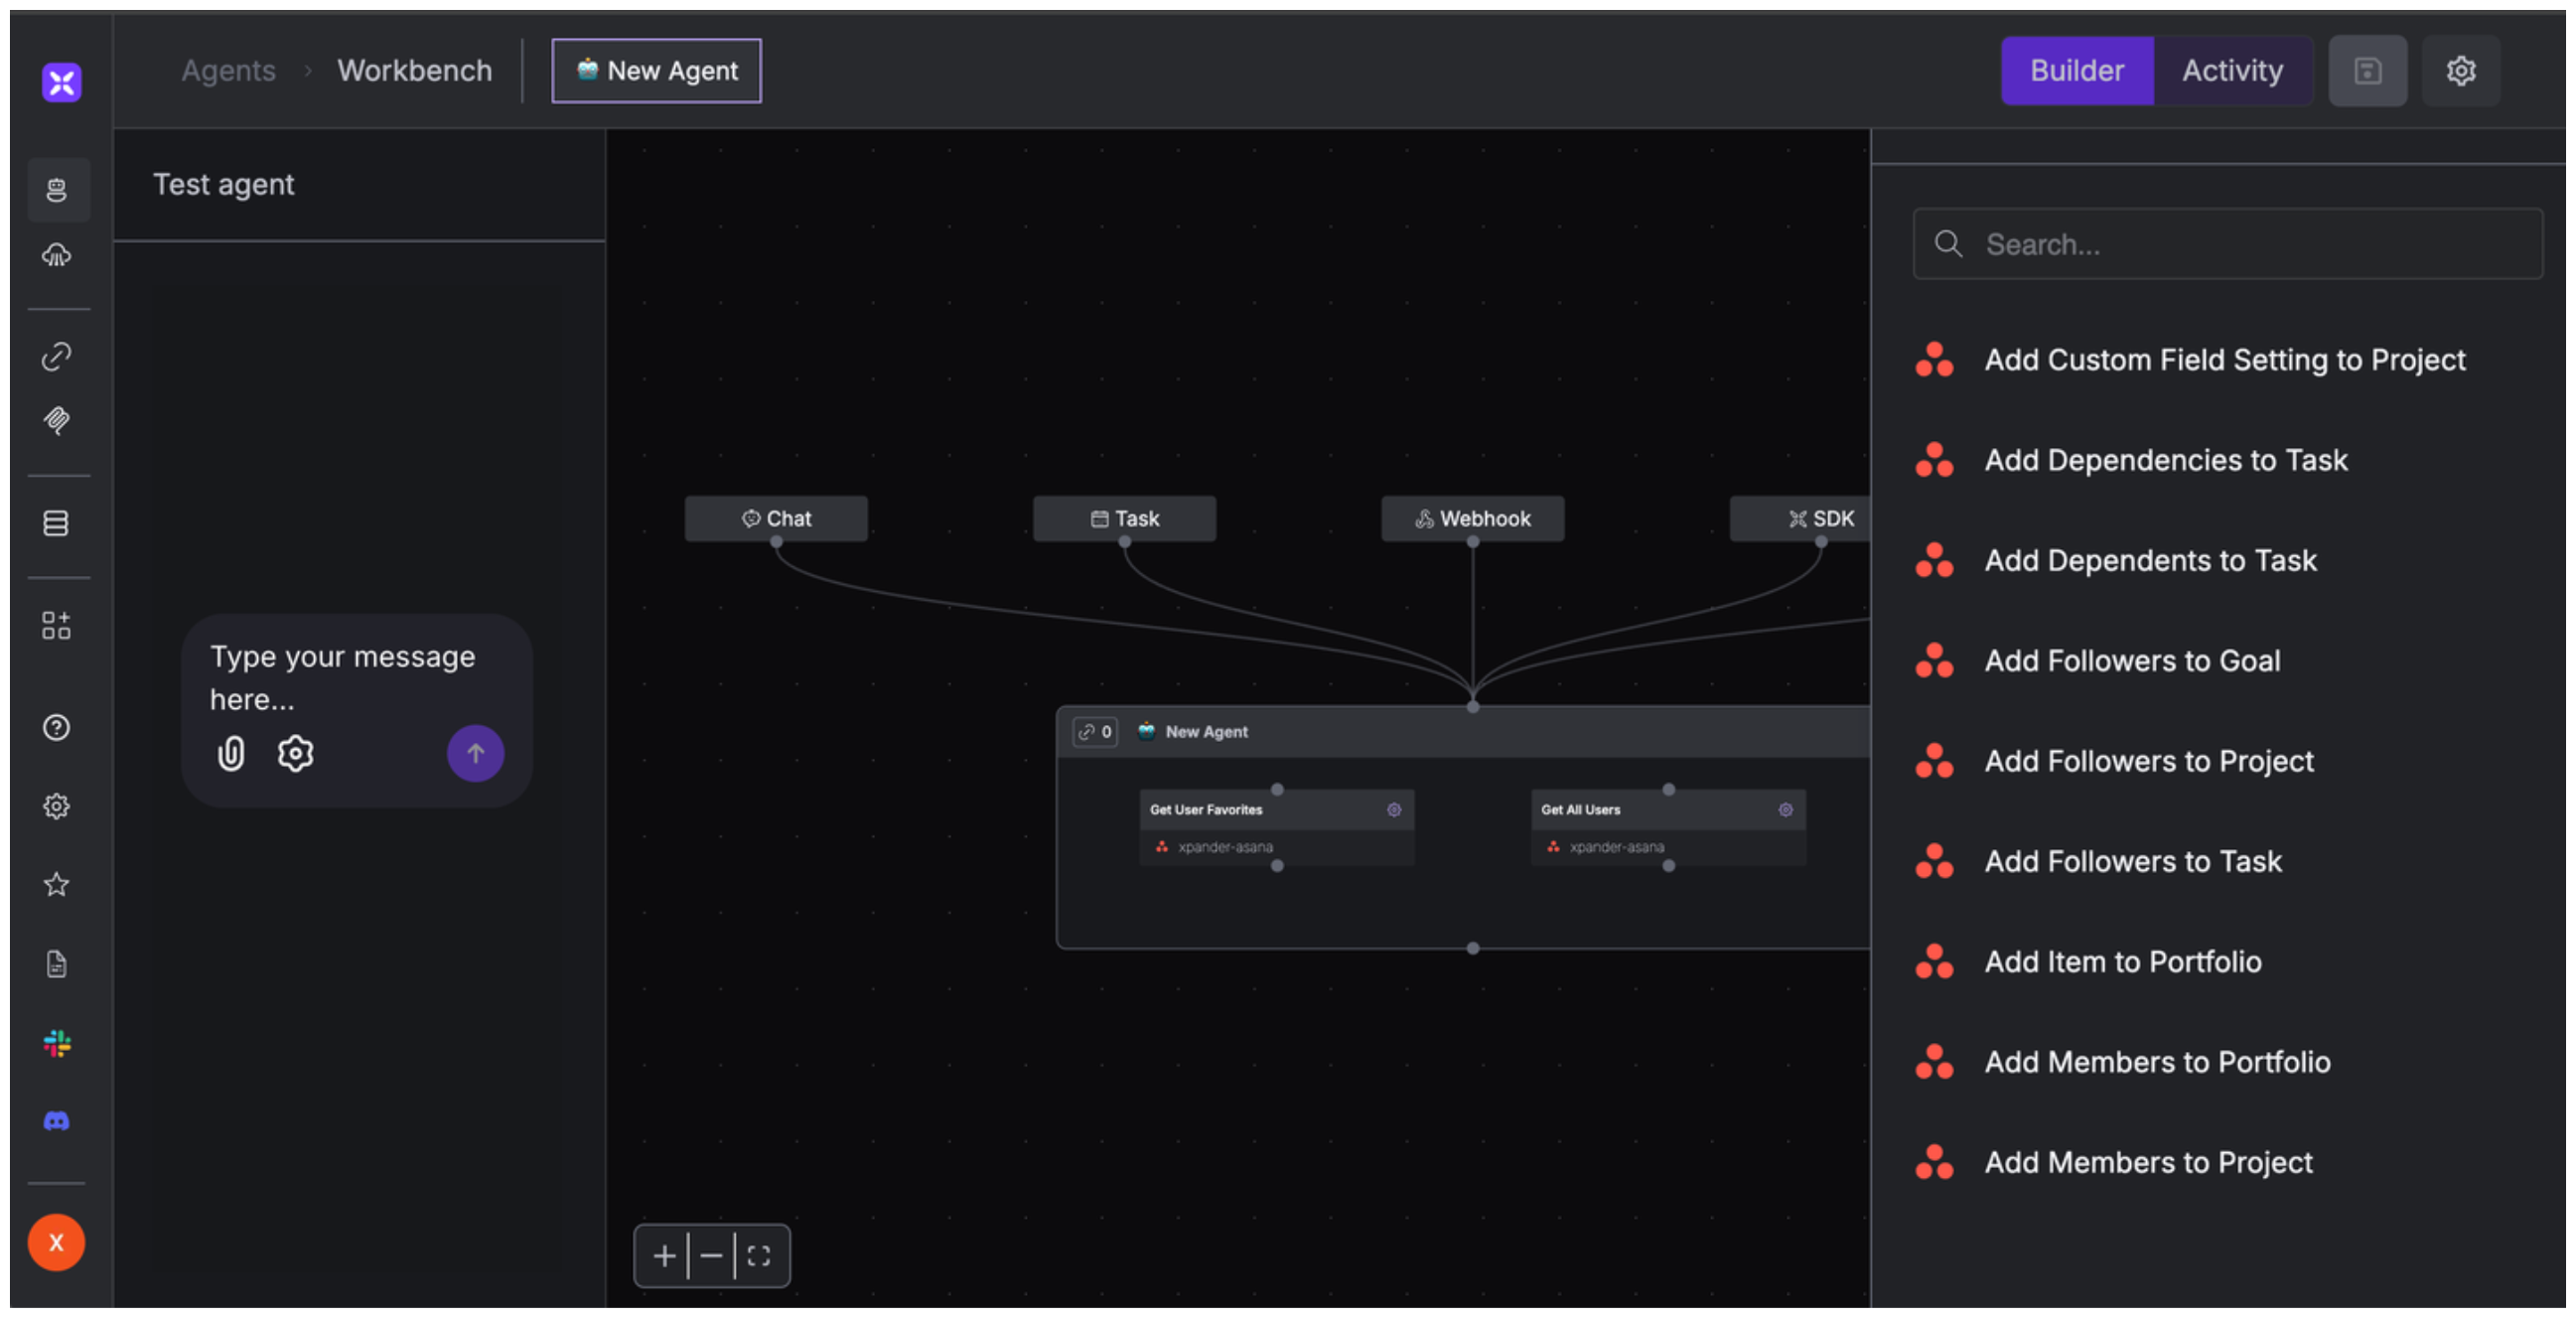Zoom in the canvas with plus button
This screenshot has height=1317, width=2576.
click(664, 1256)
